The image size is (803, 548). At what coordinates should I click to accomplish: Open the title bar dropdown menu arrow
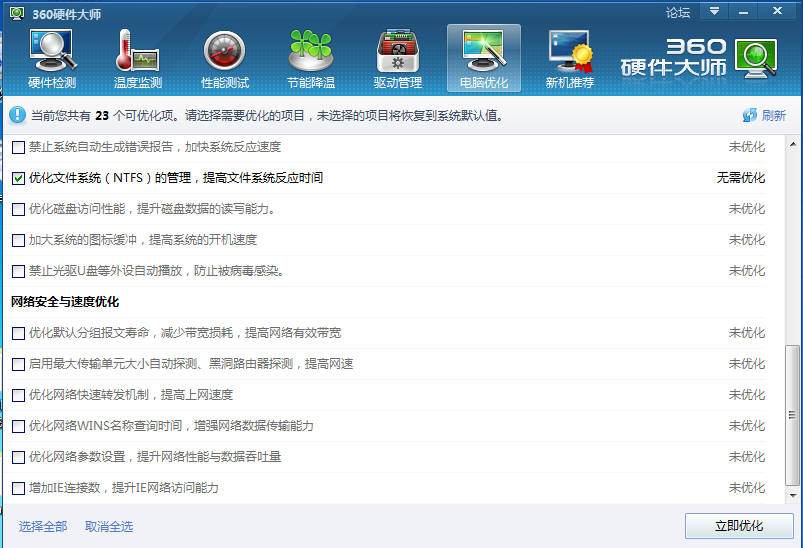tap(714, 11)
